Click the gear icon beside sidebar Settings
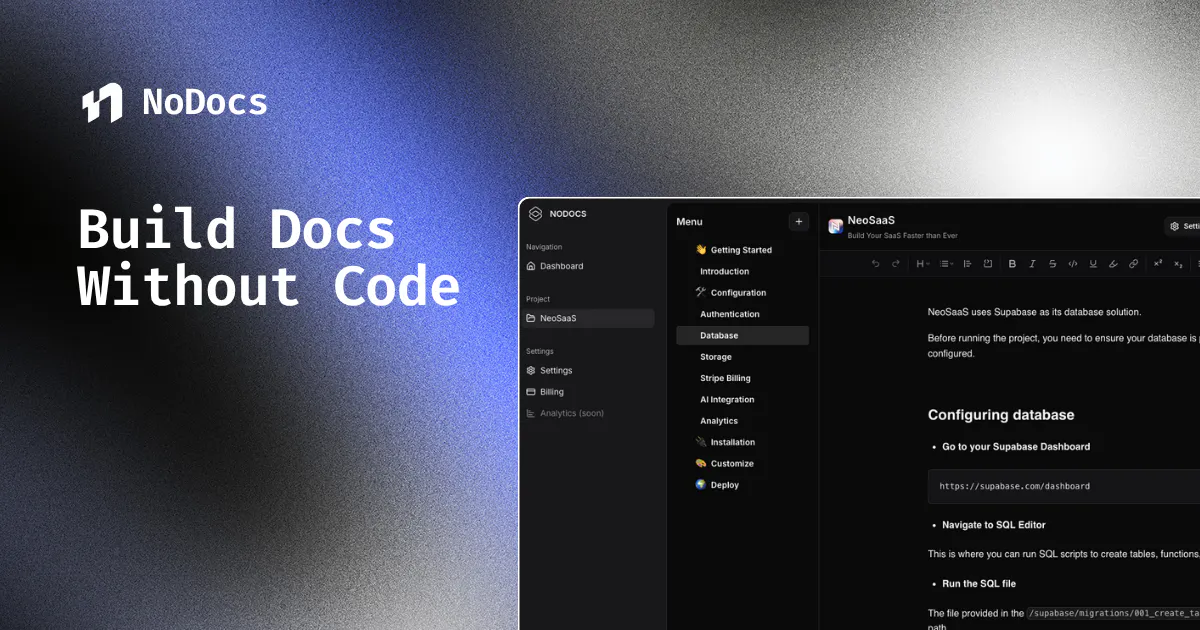The width and height of the screenshot is (1200, 630). 531,370
